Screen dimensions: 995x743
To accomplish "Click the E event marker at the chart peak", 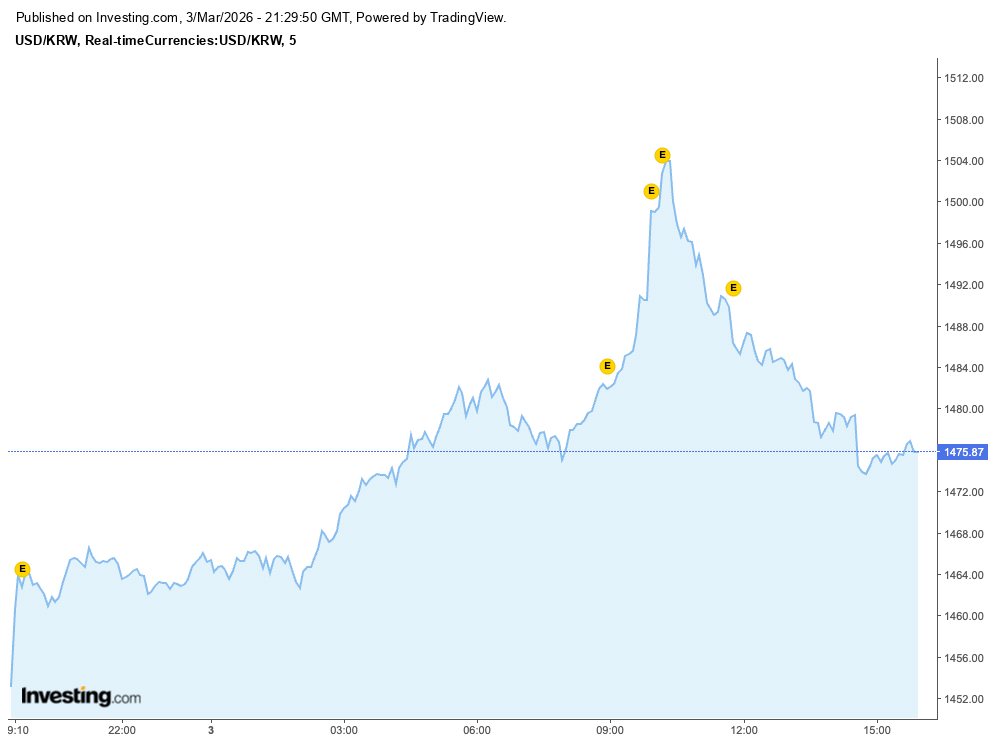I will 662,155.
